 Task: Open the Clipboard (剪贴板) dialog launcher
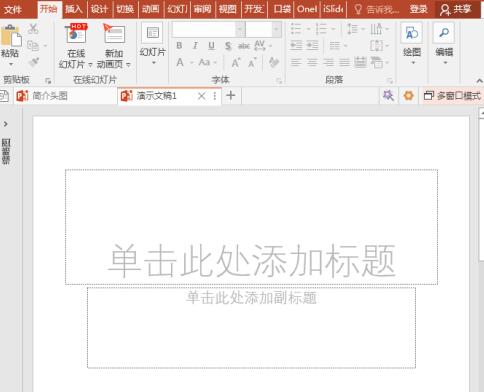tap(48, 81)
